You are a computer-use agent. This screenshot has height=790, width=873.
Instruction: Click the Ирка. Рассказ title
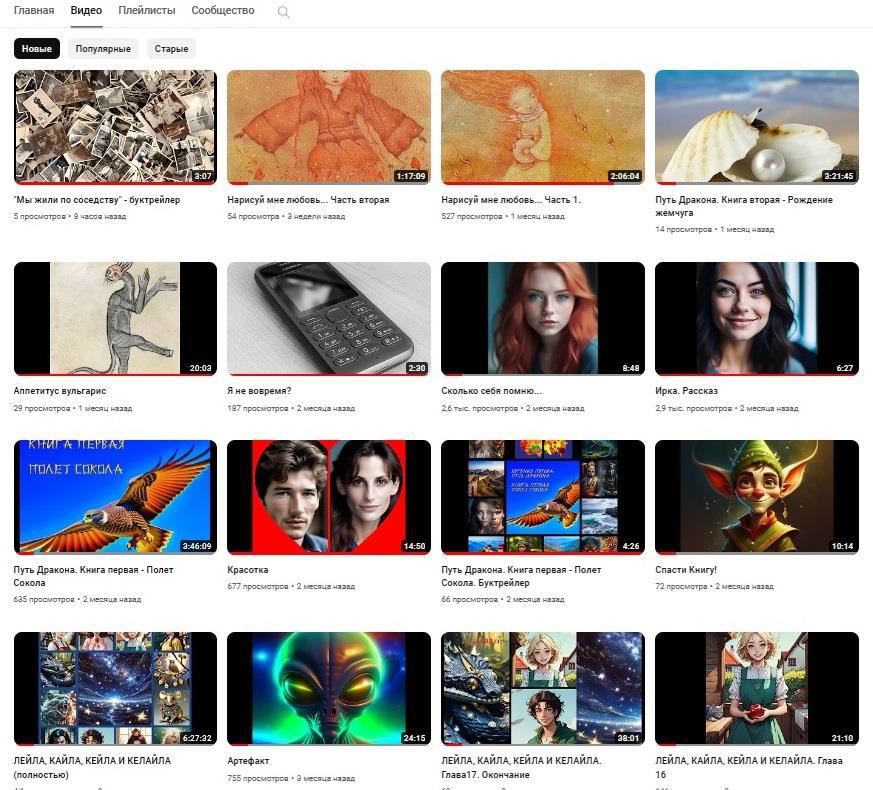(x=686, y=391)
